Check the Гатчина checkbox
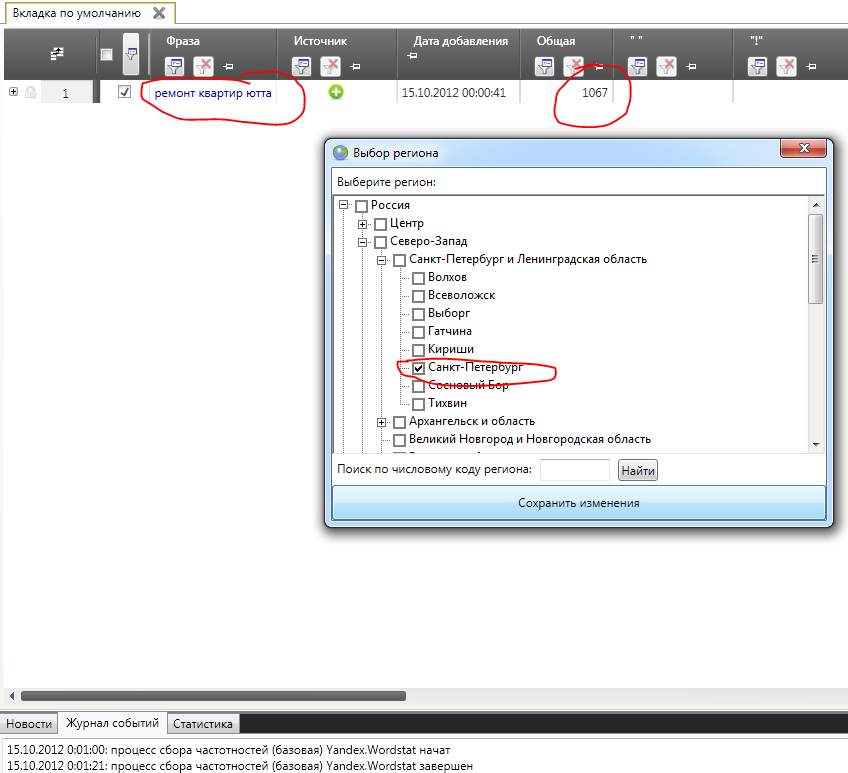The height and width of the screenshot is (773, 848). tap(419, 332)
